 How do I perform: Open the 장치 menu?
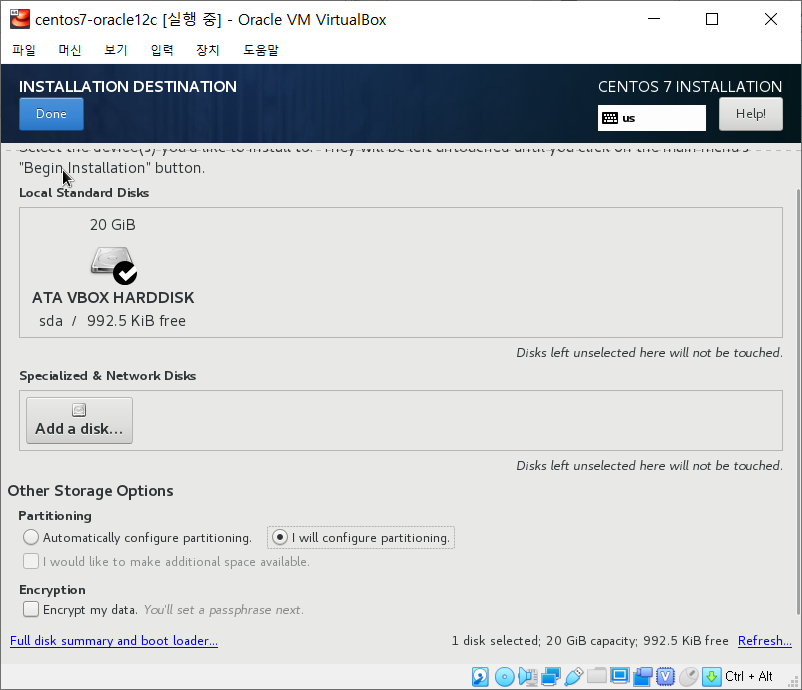pos(208,50)
